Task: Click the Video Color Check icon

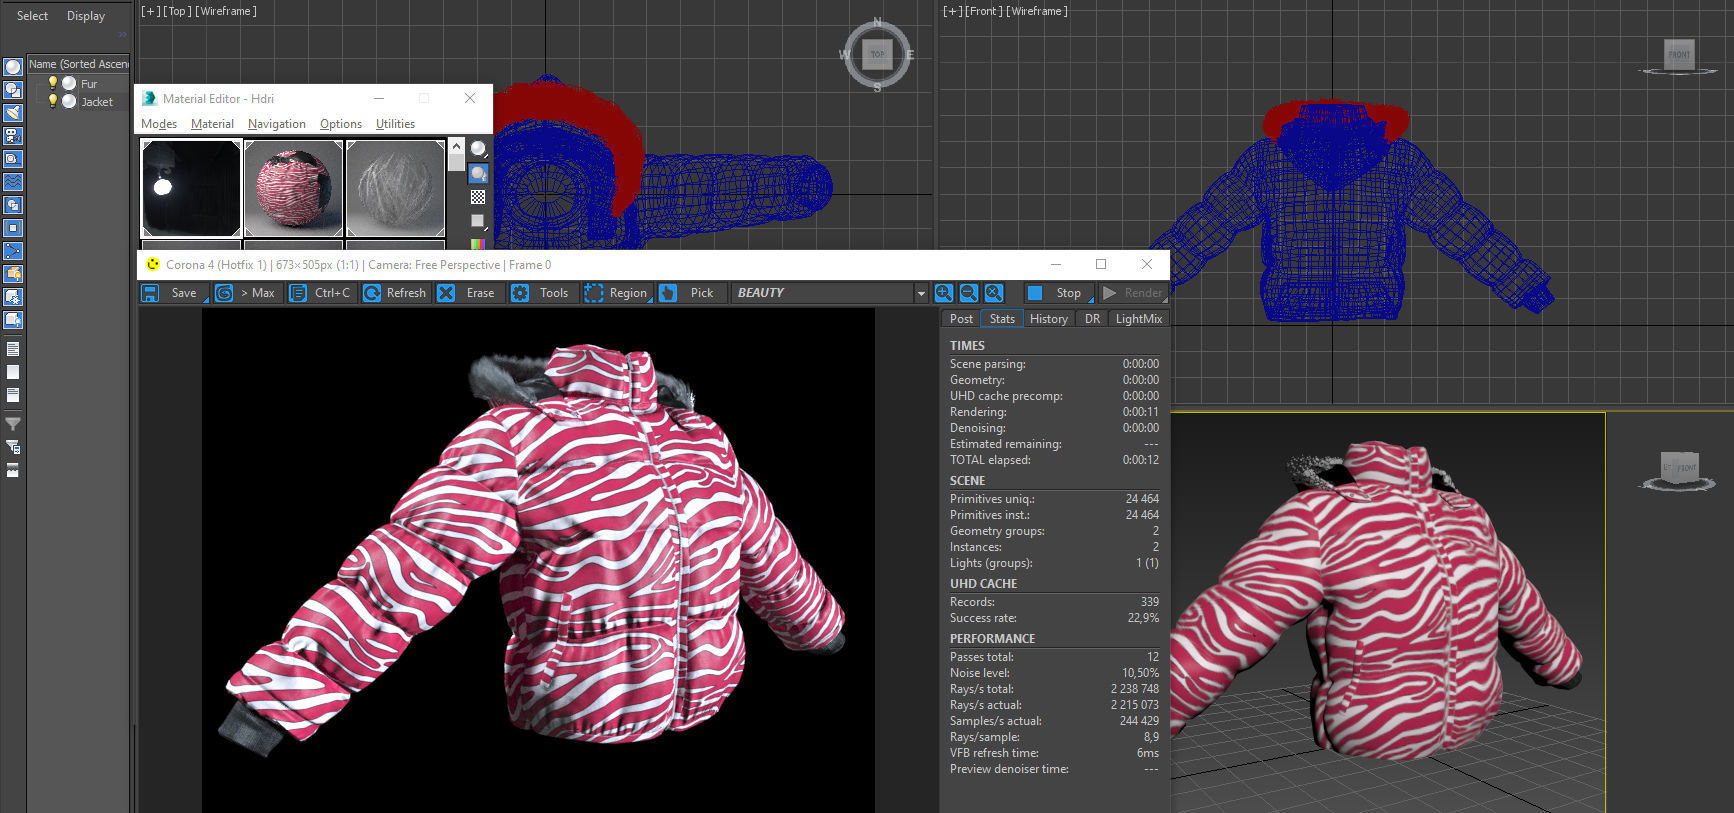Action: click(x=478, y=243)
